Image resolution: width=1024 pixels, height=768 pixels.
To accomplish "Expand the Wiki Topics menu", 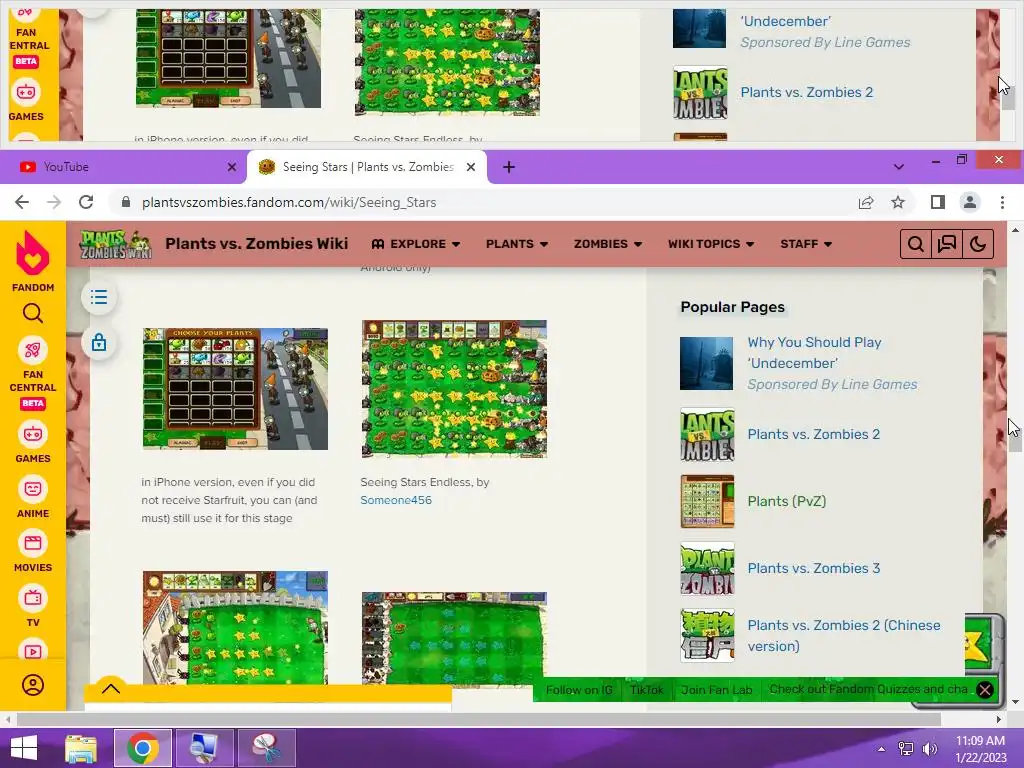I will 711,244.
